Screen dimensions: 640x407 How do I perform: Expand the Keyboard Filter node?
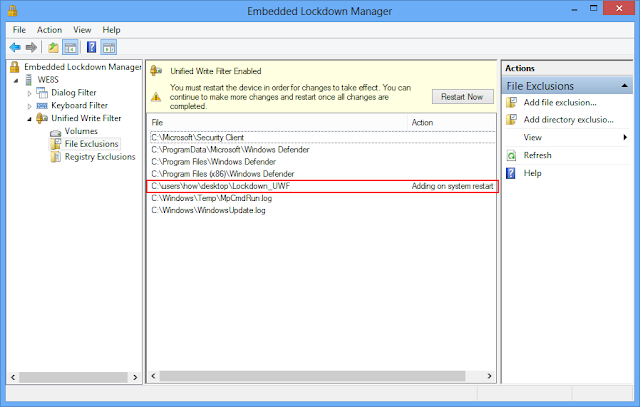click(29, 106)
